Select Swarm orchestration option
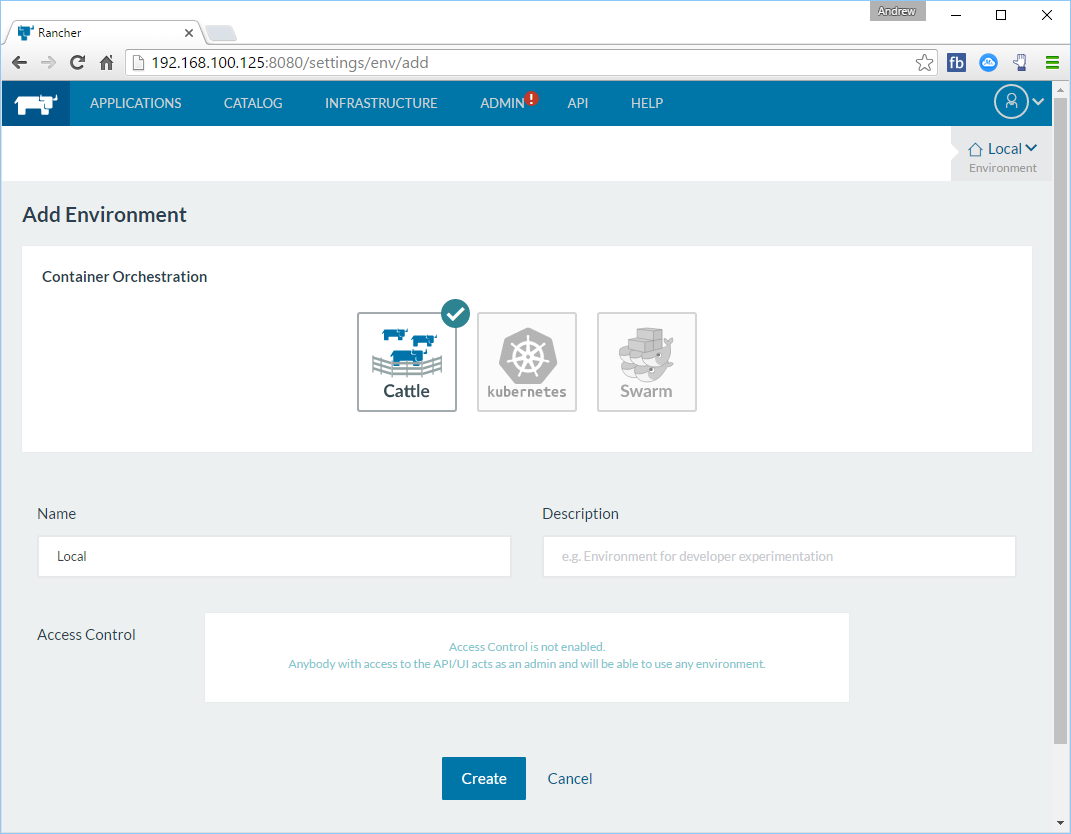This screenshot has width=1071, height=834. (647, 362)
